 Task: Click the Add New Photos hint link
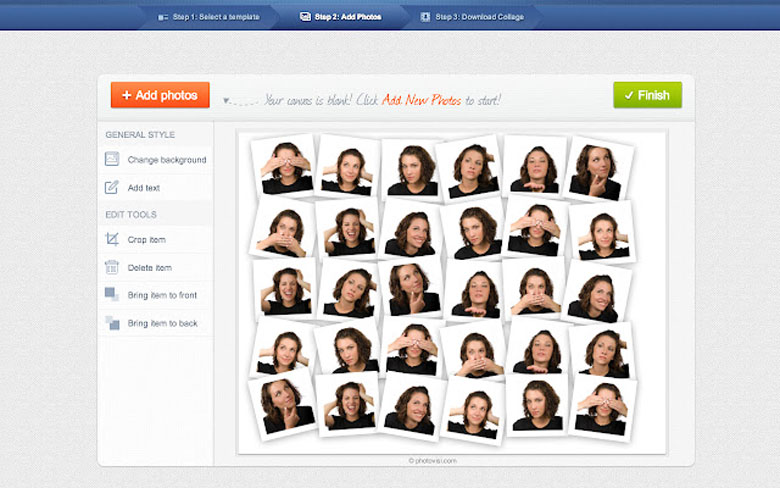(422, 100)
